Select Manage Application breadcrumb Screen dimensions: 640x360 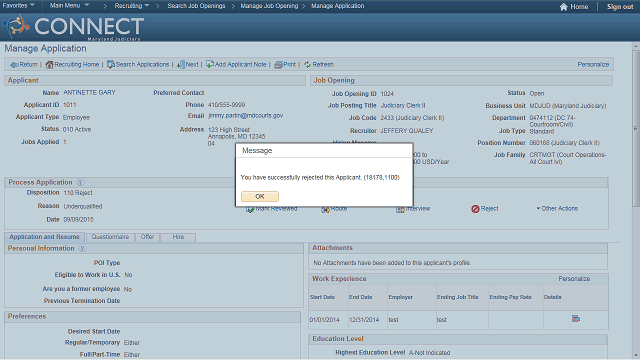(x=338, y=6)
